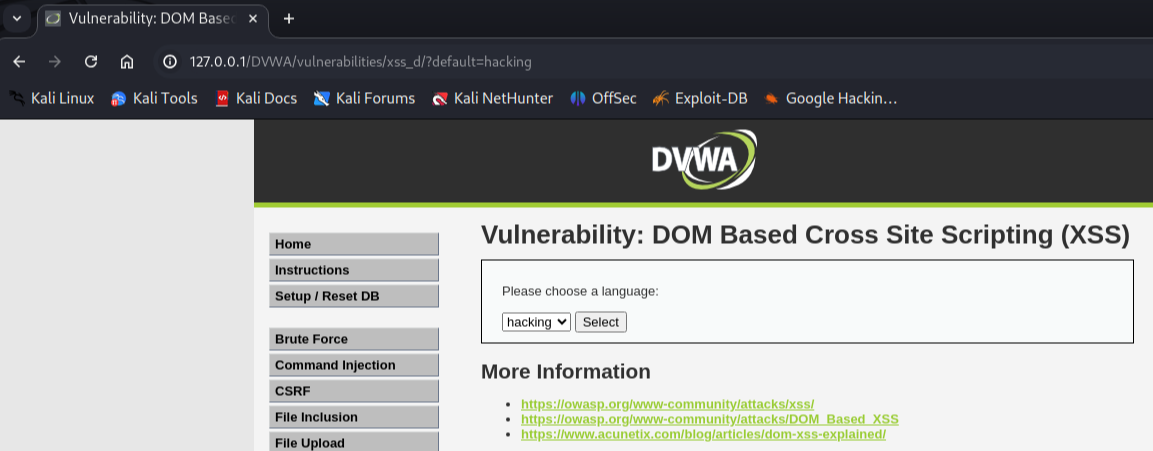Screen dimensions: 1153x451
Task: Open the Kali NetHunter bookmark
Action: 492,98
